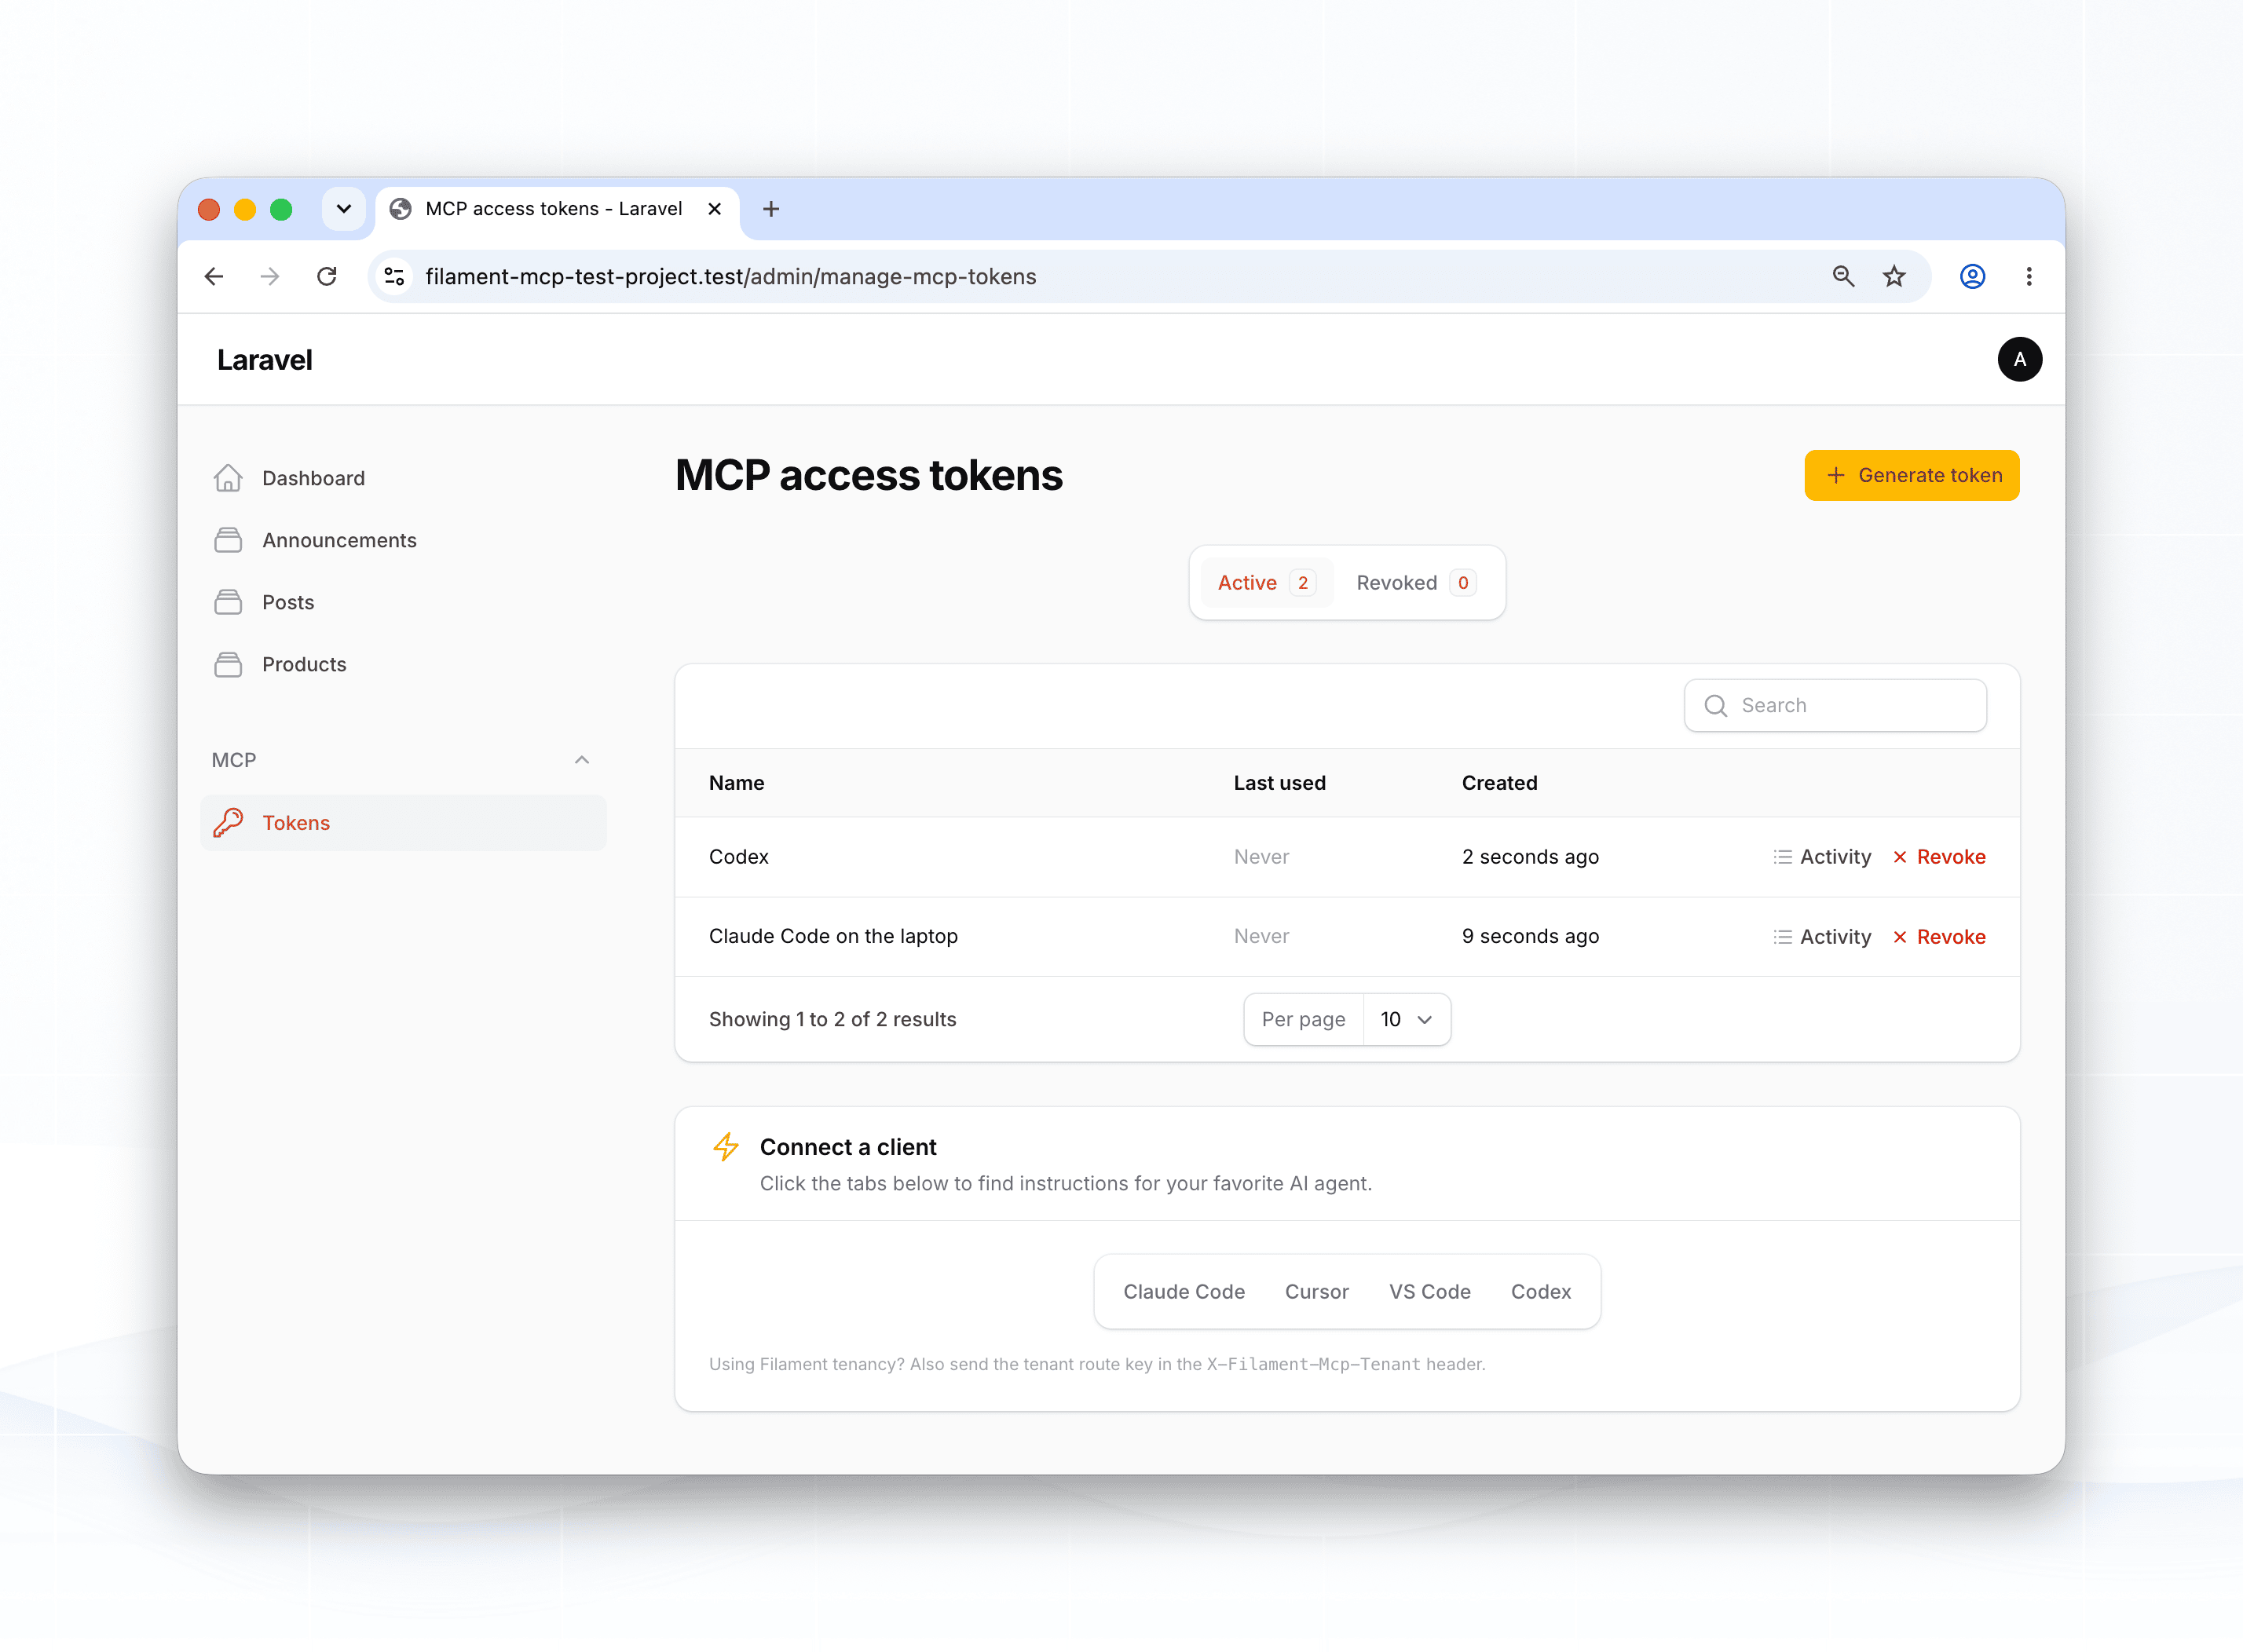The image size is (2243, 1652).
Task: Open Announcements in sidebar
Action: 403,540
